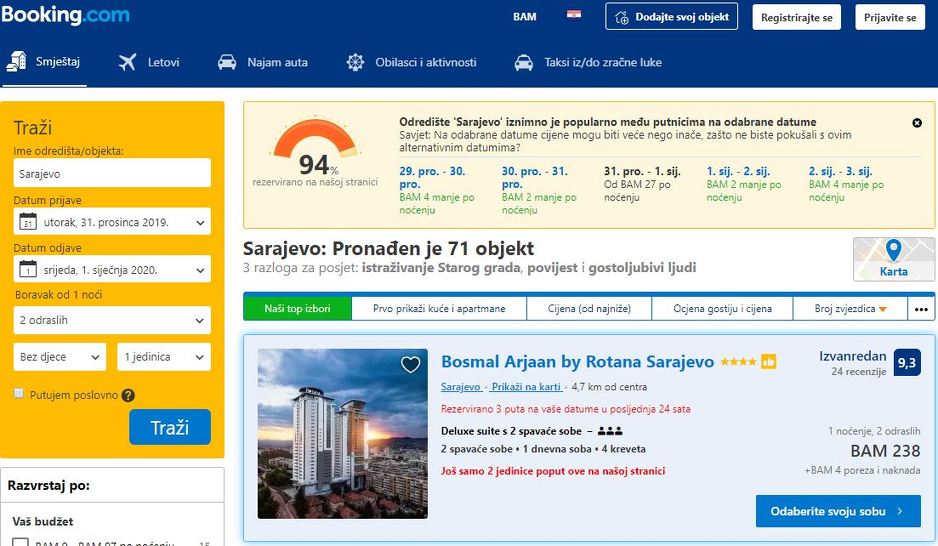The width and height of the screenshot is (938, 546).
Task: Click the check-in calendar icon
Action: [x=28, y=221]
